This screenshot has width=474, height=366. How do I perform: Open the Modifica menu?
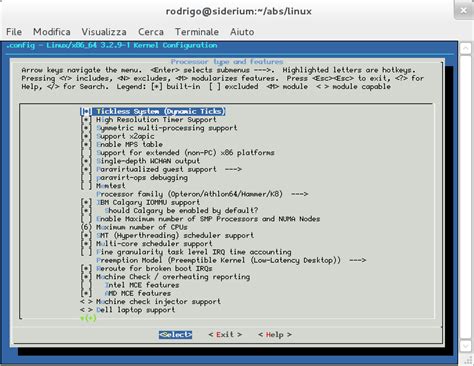(x=52, y=32)
